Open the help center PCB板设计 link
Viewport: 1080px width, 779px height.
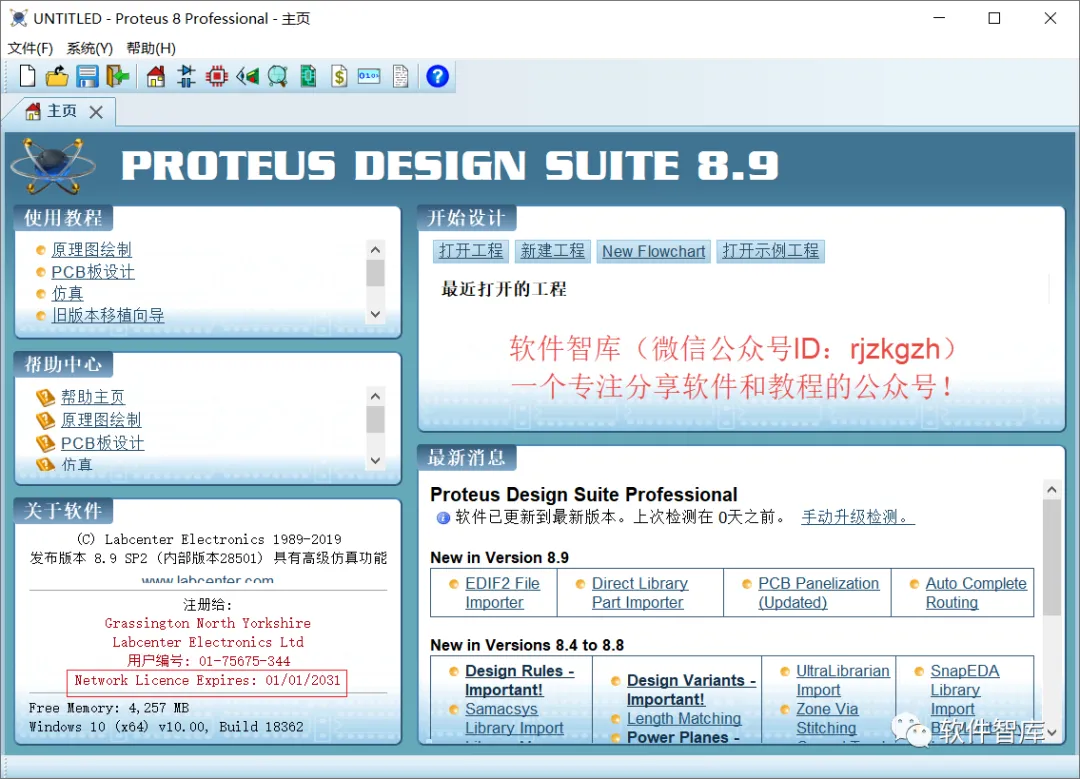103,443
